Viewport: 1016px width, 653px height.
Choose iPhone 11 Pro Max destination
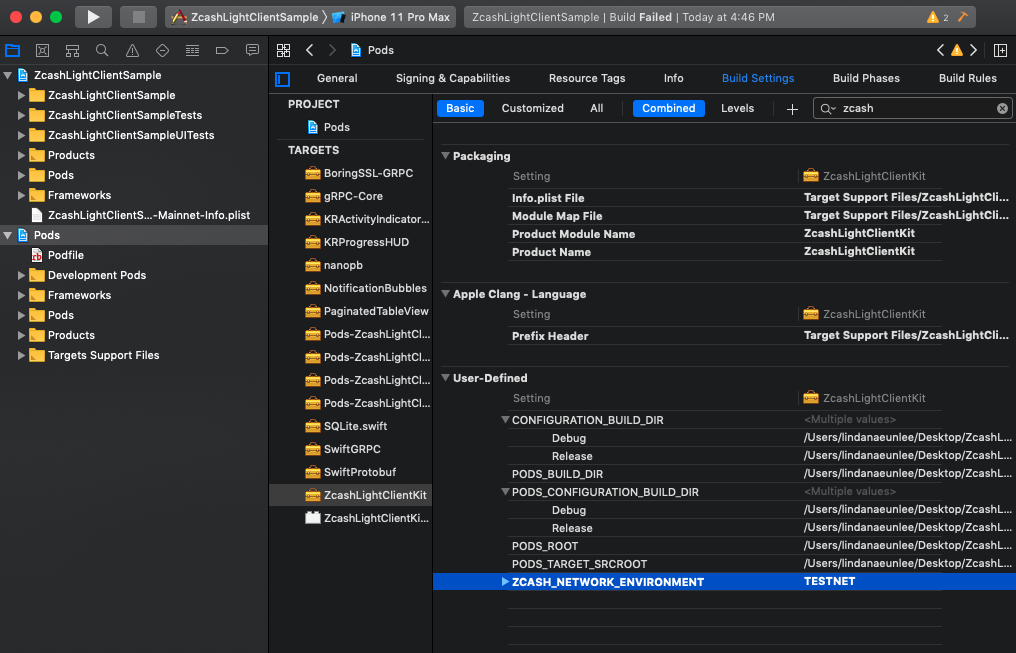click(x=391, y=17)
